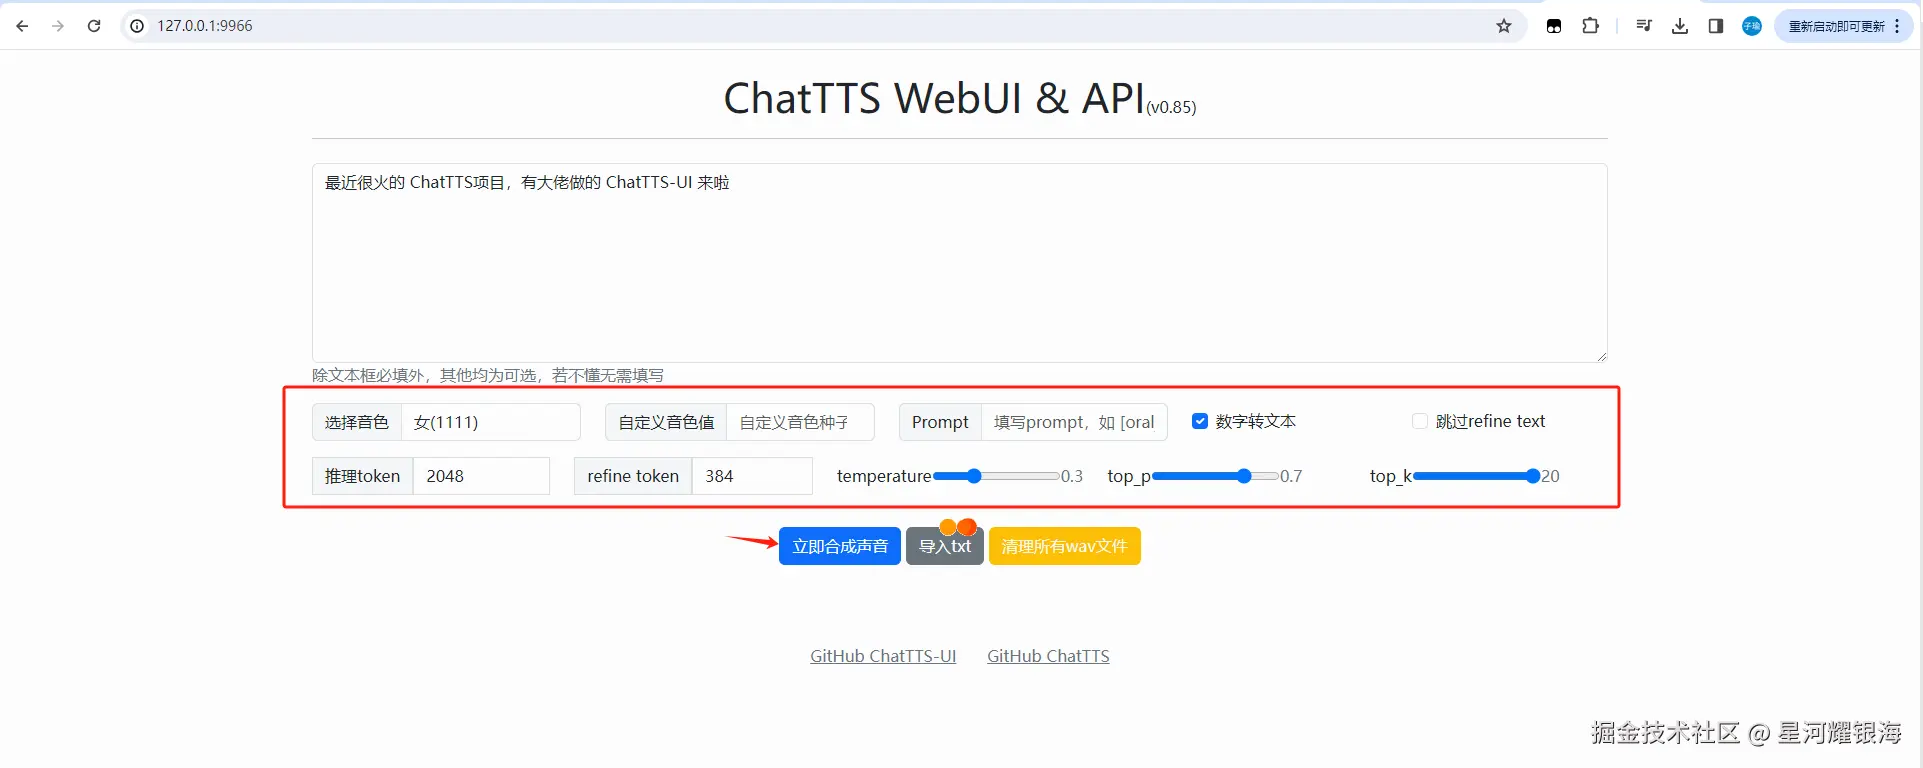Open site information icon in address bar

pos(137,26)
